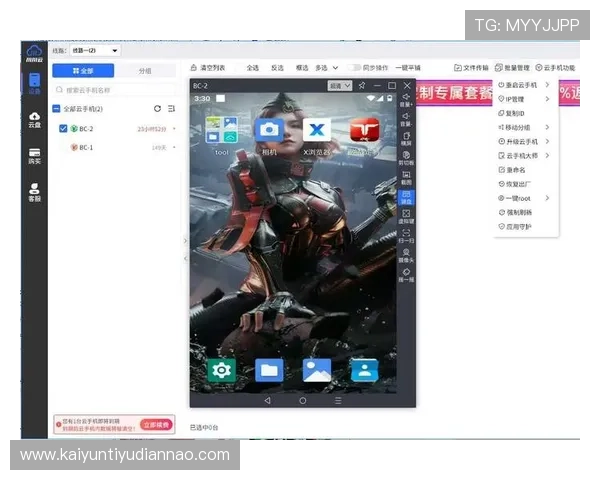Click 清空列表 to clear the list

point(208,68)
